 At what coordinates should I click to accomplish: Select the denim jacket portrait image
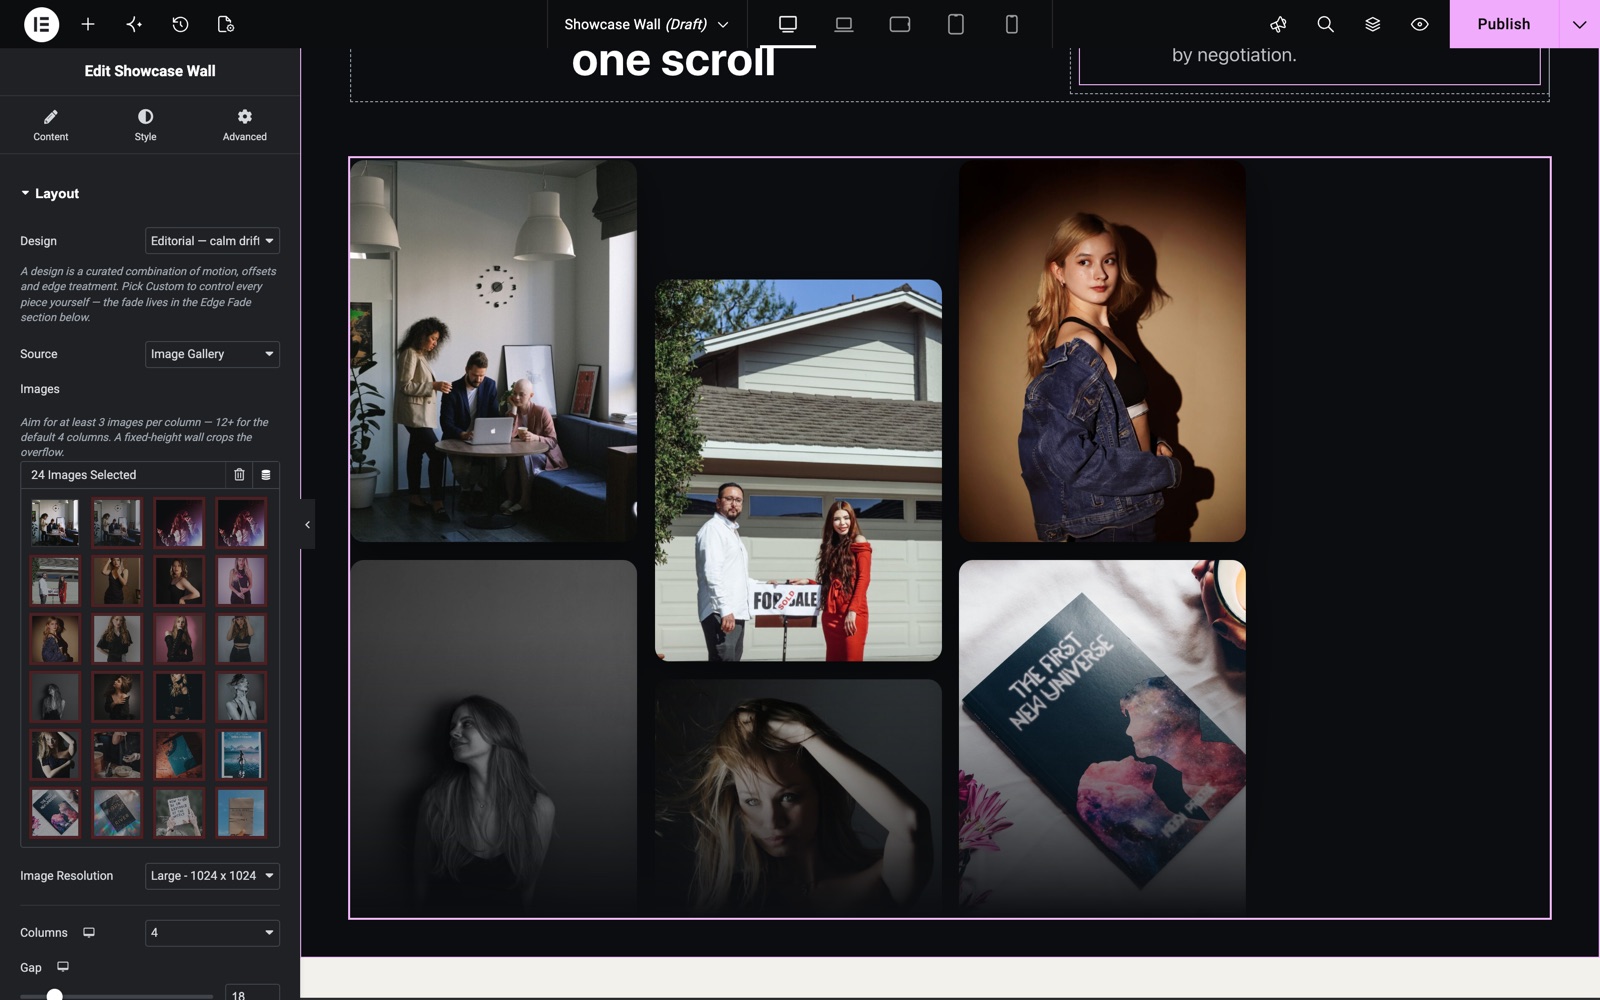pos(1102,352)
